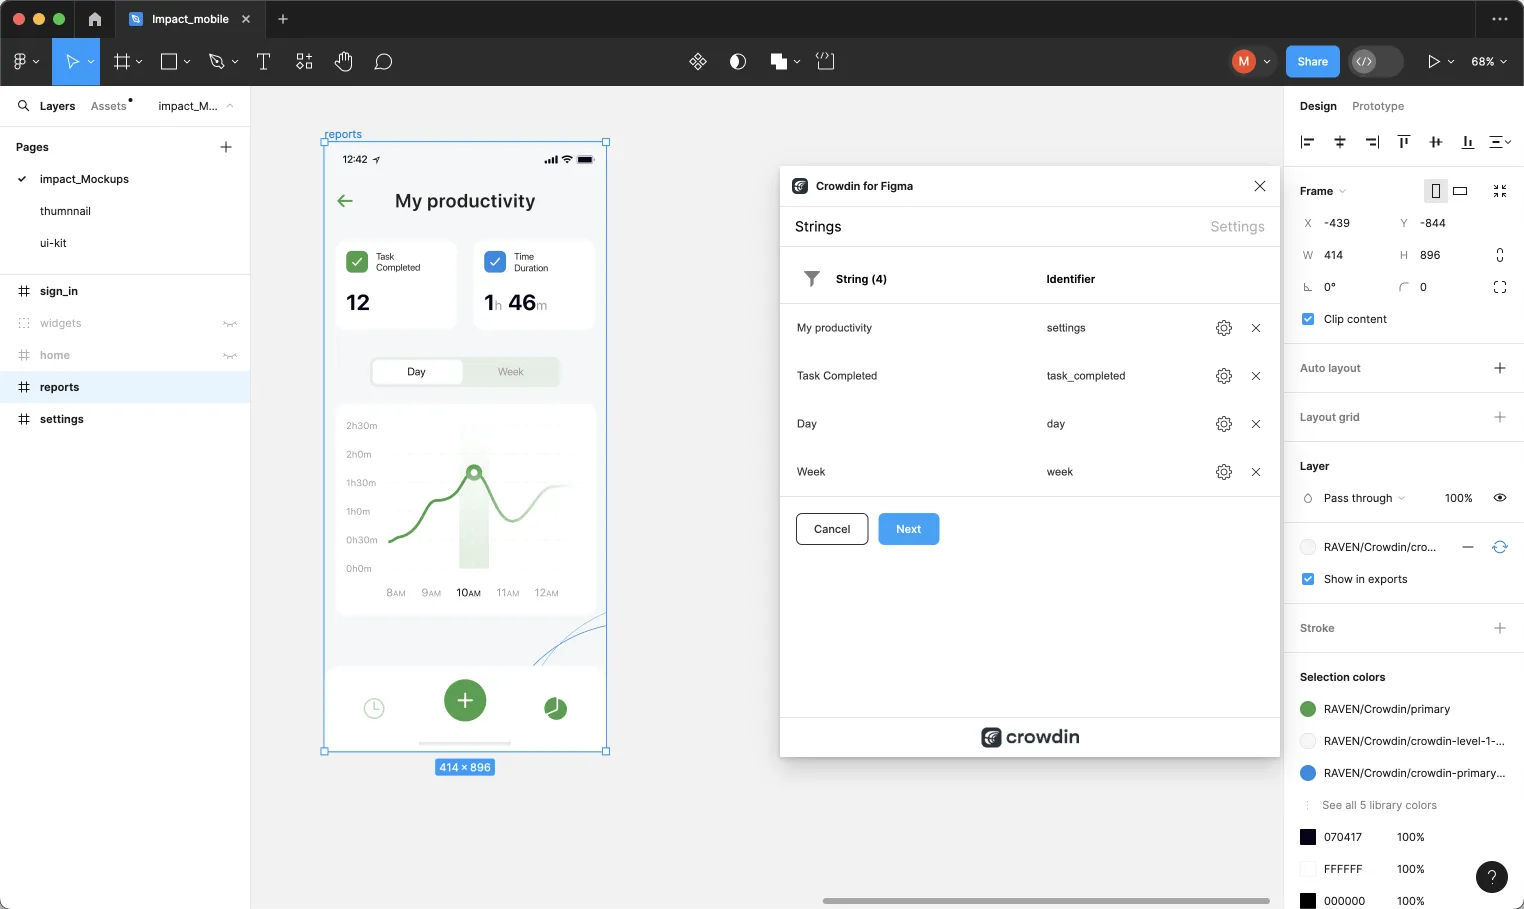Open settings gear for Day string
The height and width of the screenshot is (909, 1524).
point(1224,424)
